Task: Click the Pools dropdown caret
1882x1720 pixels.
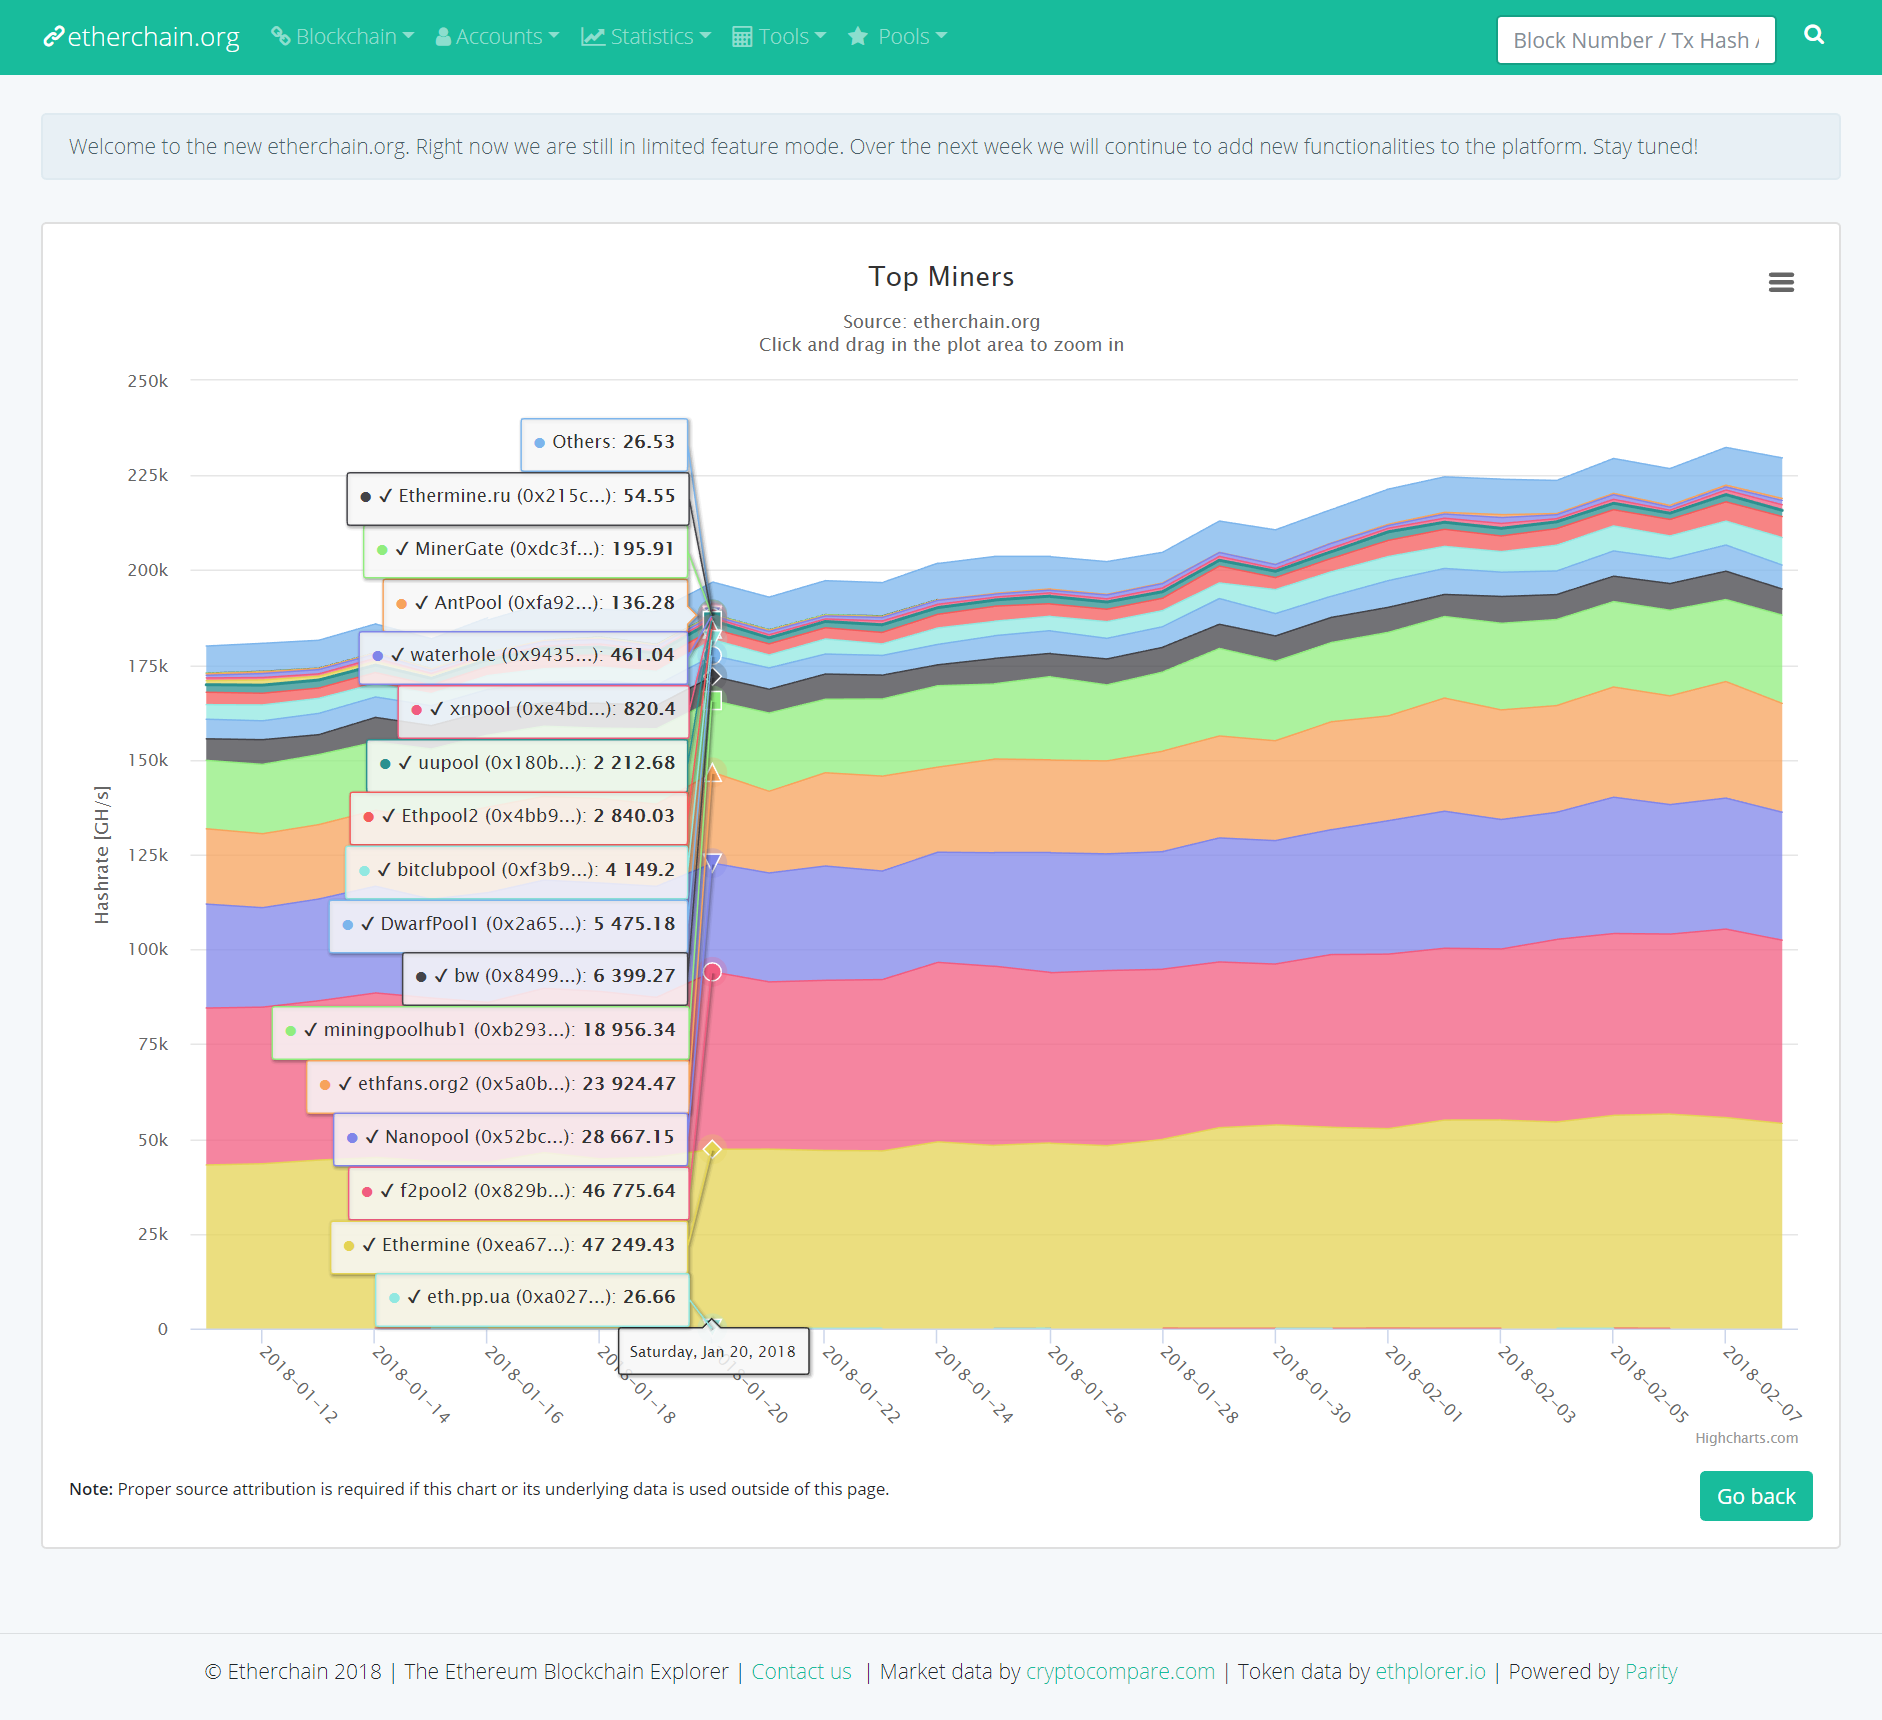Action: [x=941, y=36]
